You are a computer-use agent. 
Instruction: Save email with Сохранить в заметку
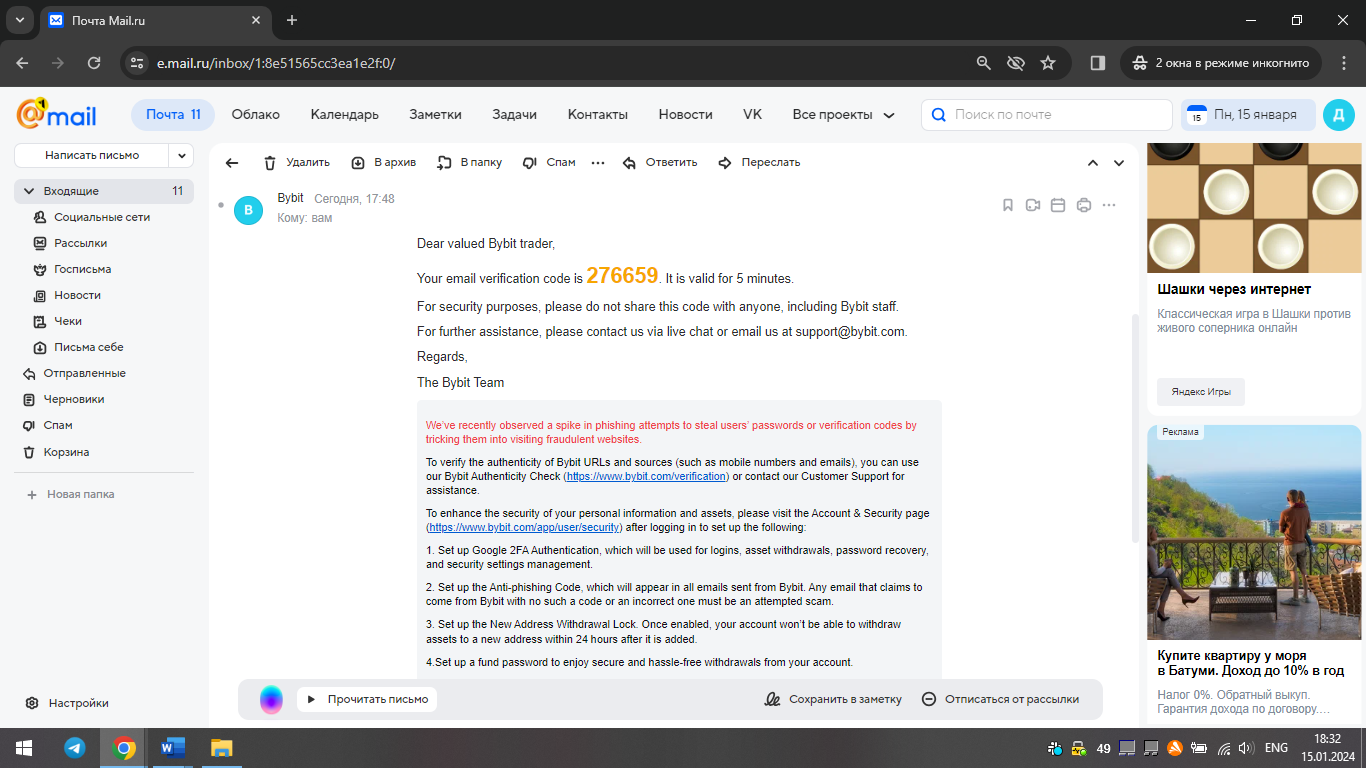(x=833, y=699)
